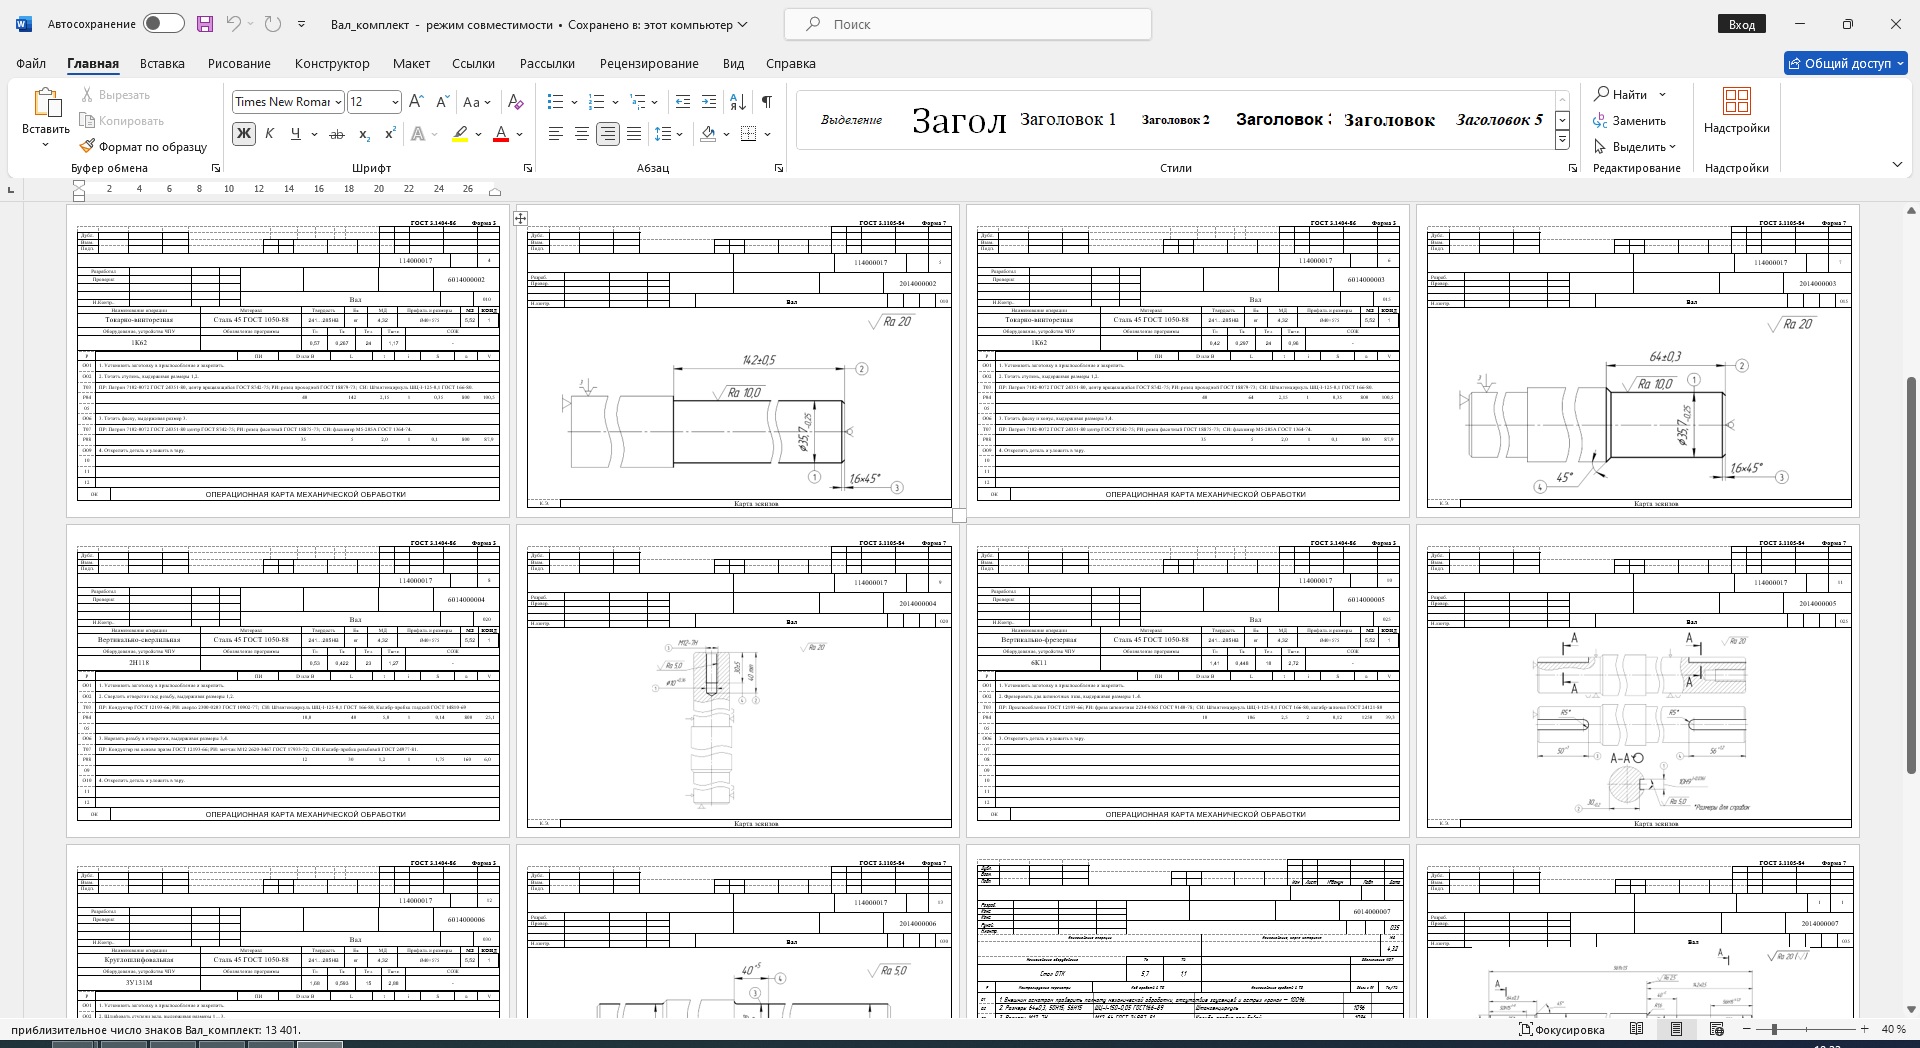The height and width of the screenshot is (1048, 1920).
Task: Show paragraph marks with pilcrow icon
Action: [x=766, y=102]
